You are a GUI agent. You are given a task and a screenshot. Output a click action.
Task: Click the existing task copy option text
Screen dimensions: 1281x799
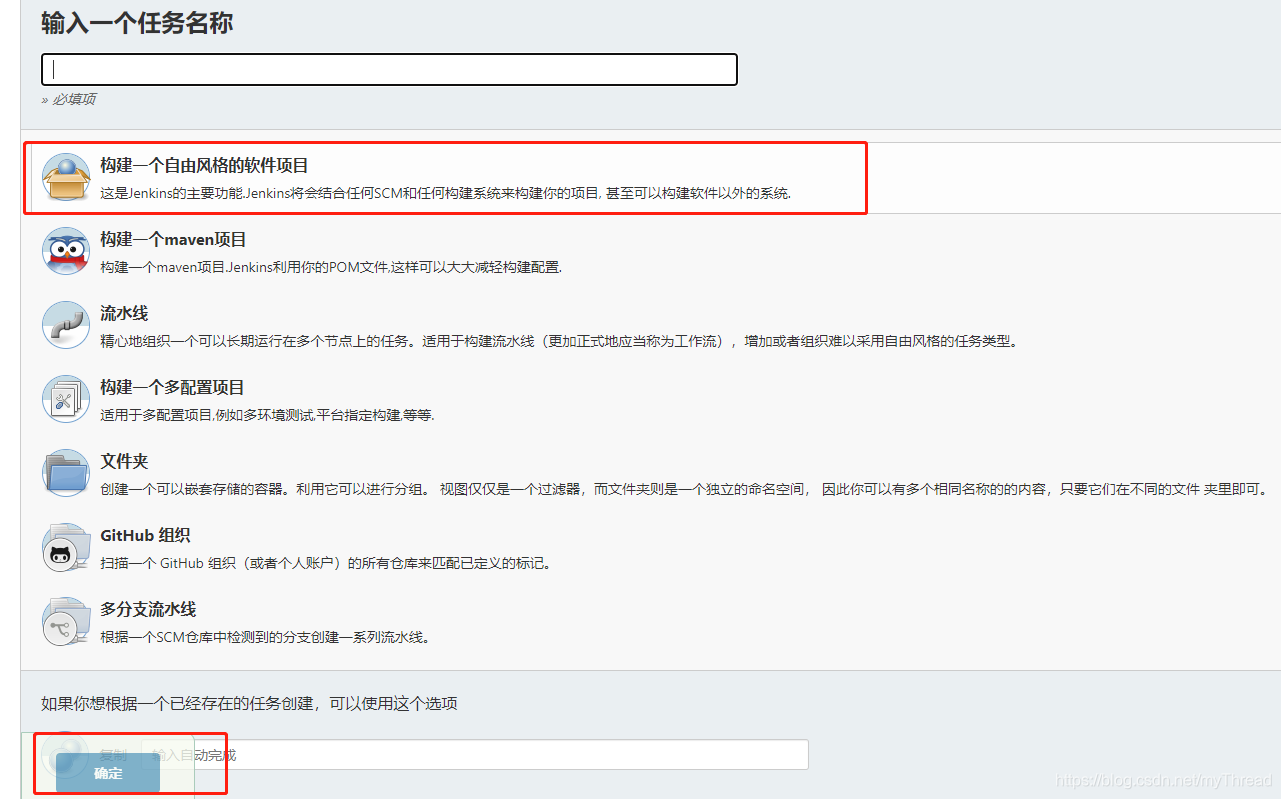[x=249, y=704]
